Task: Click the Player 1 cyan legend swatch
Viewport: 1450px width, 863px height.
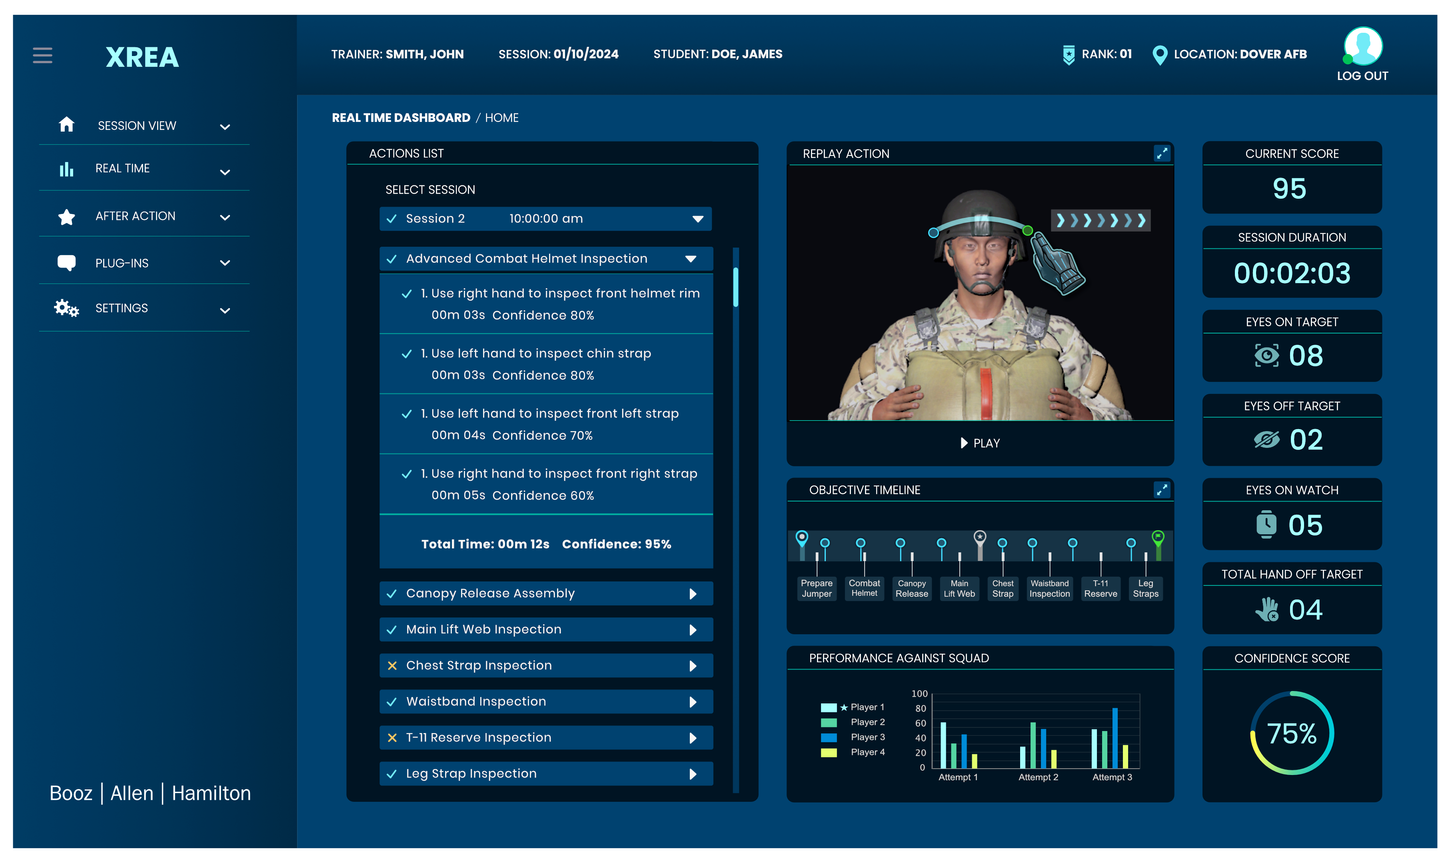Action: coord(829,707)
